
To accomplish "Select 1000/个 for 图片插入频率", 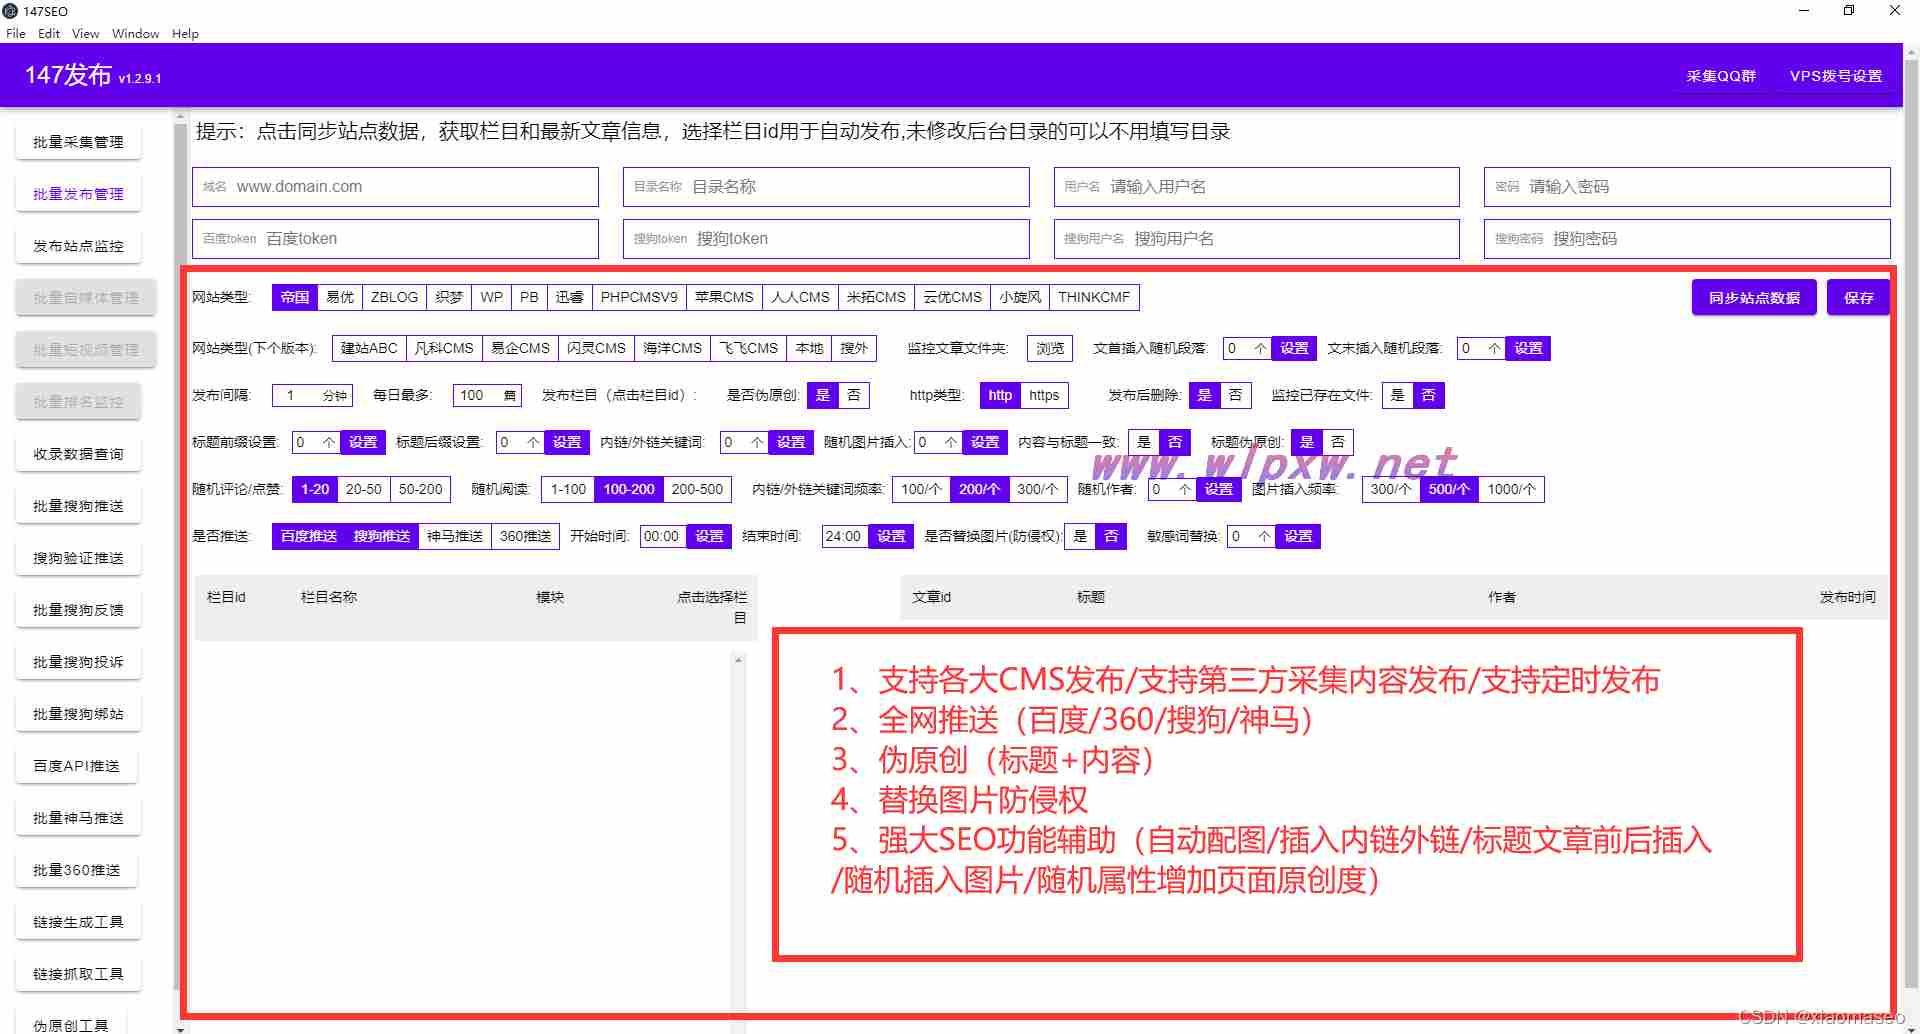I will tap(1511, 489).
